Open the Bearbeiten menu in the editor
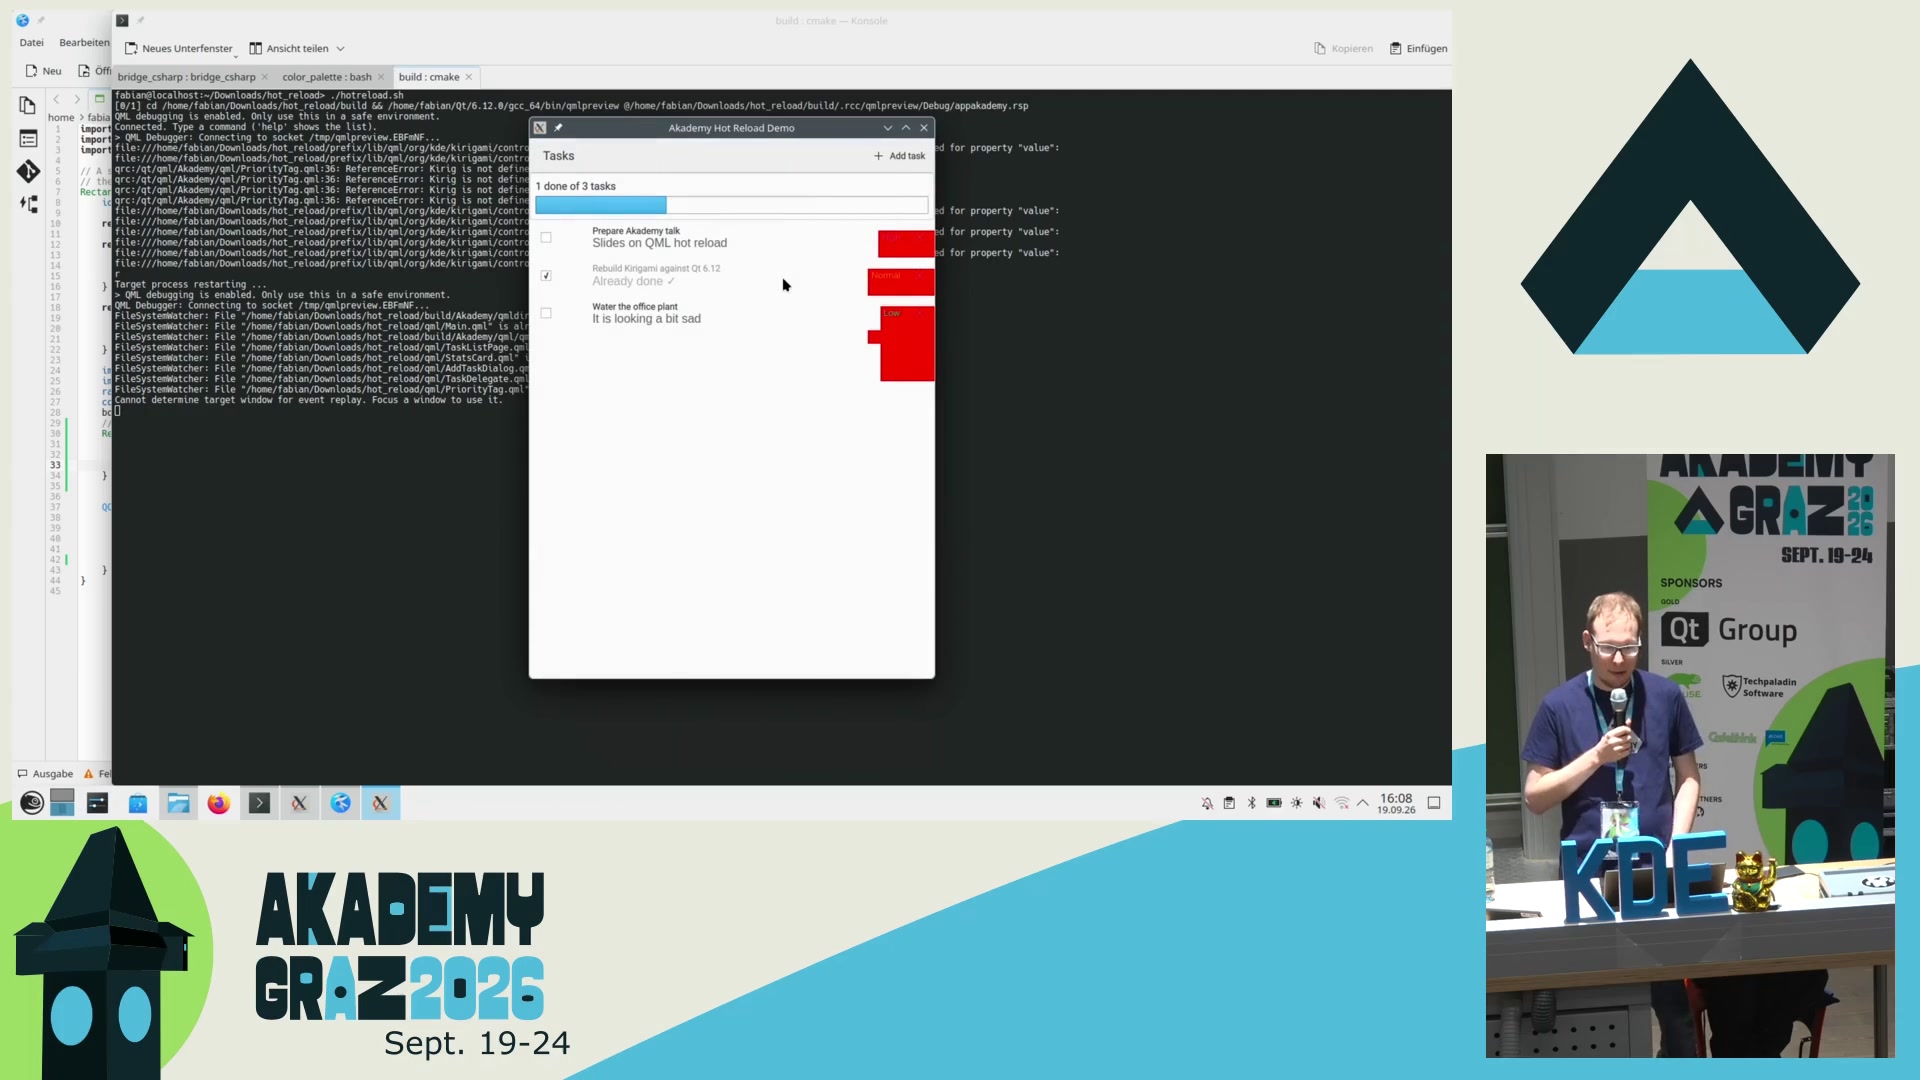The image size is (1920, 1080). point(84,43)
